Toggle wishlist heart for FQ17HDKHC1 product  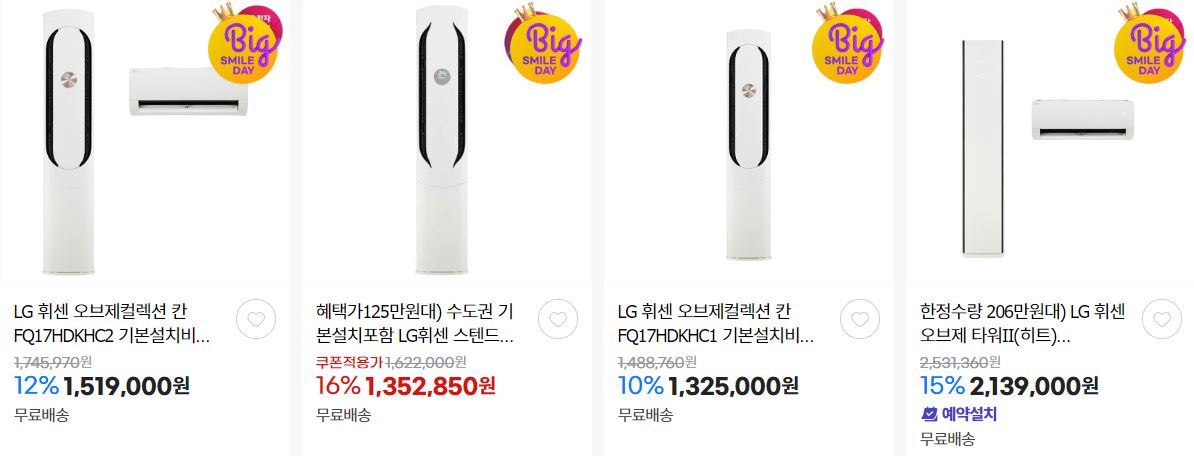[860, 320]
